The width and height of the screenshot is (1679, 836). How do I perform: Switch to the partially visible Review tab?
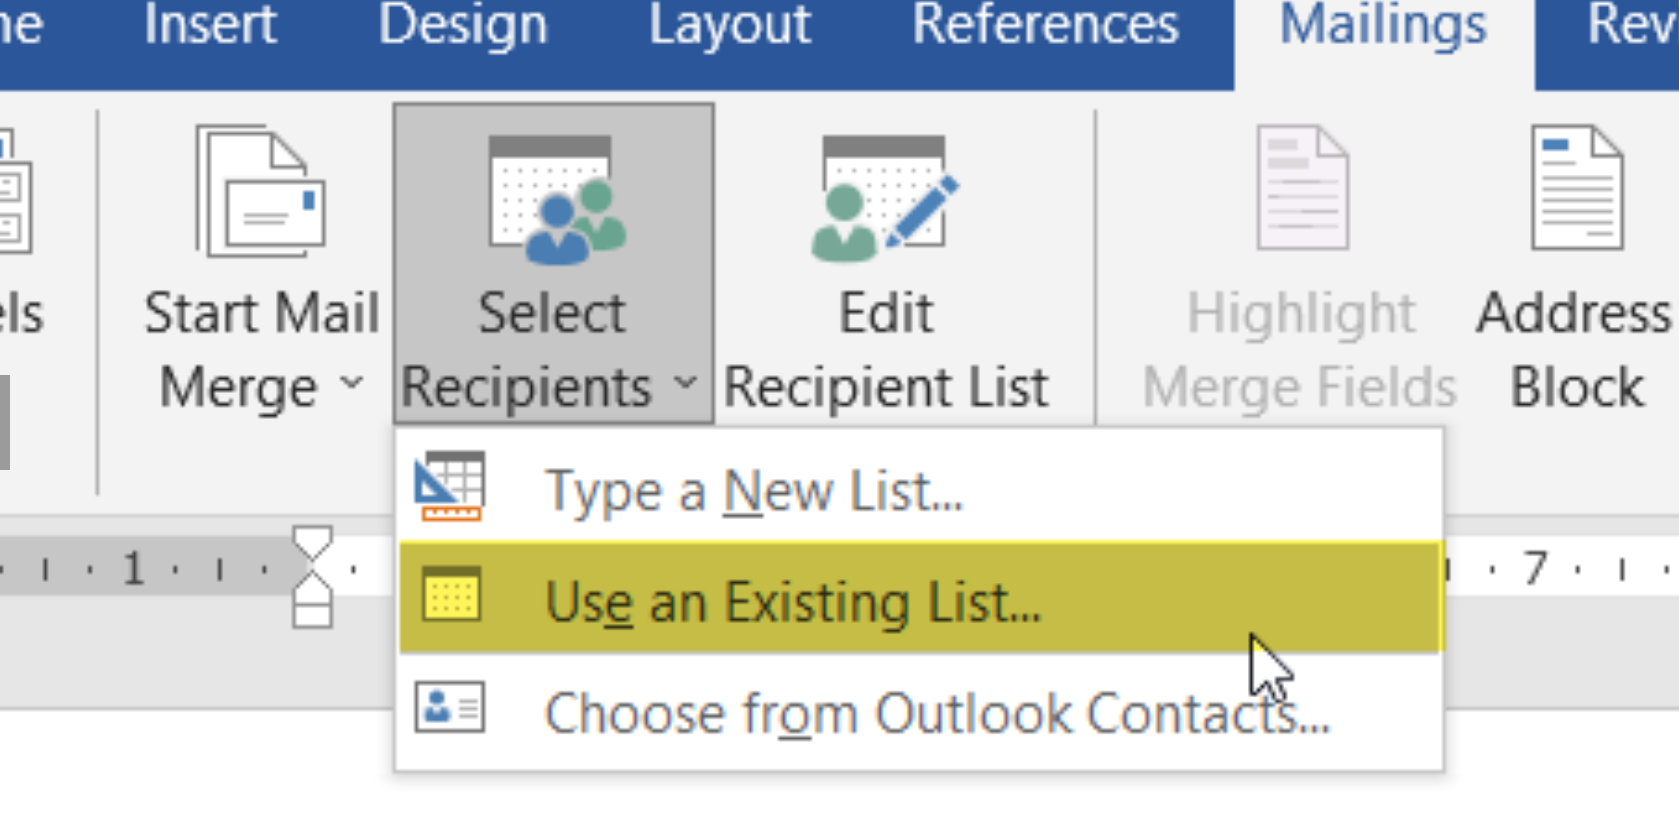coord(1630,26)
